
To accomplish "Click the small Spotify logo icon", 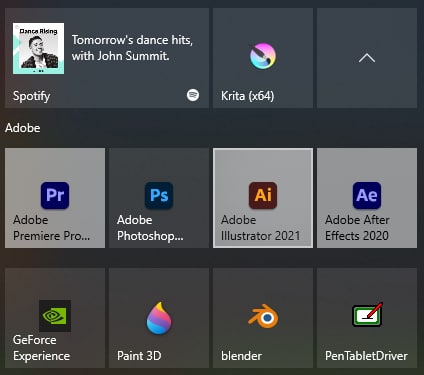I will [193, 95].
